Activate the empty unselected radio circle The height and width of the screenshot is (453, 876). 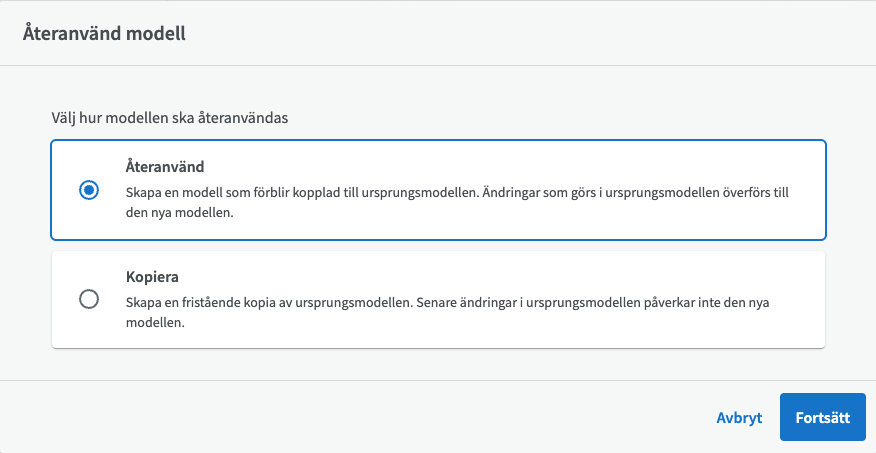tap(89, 299)
